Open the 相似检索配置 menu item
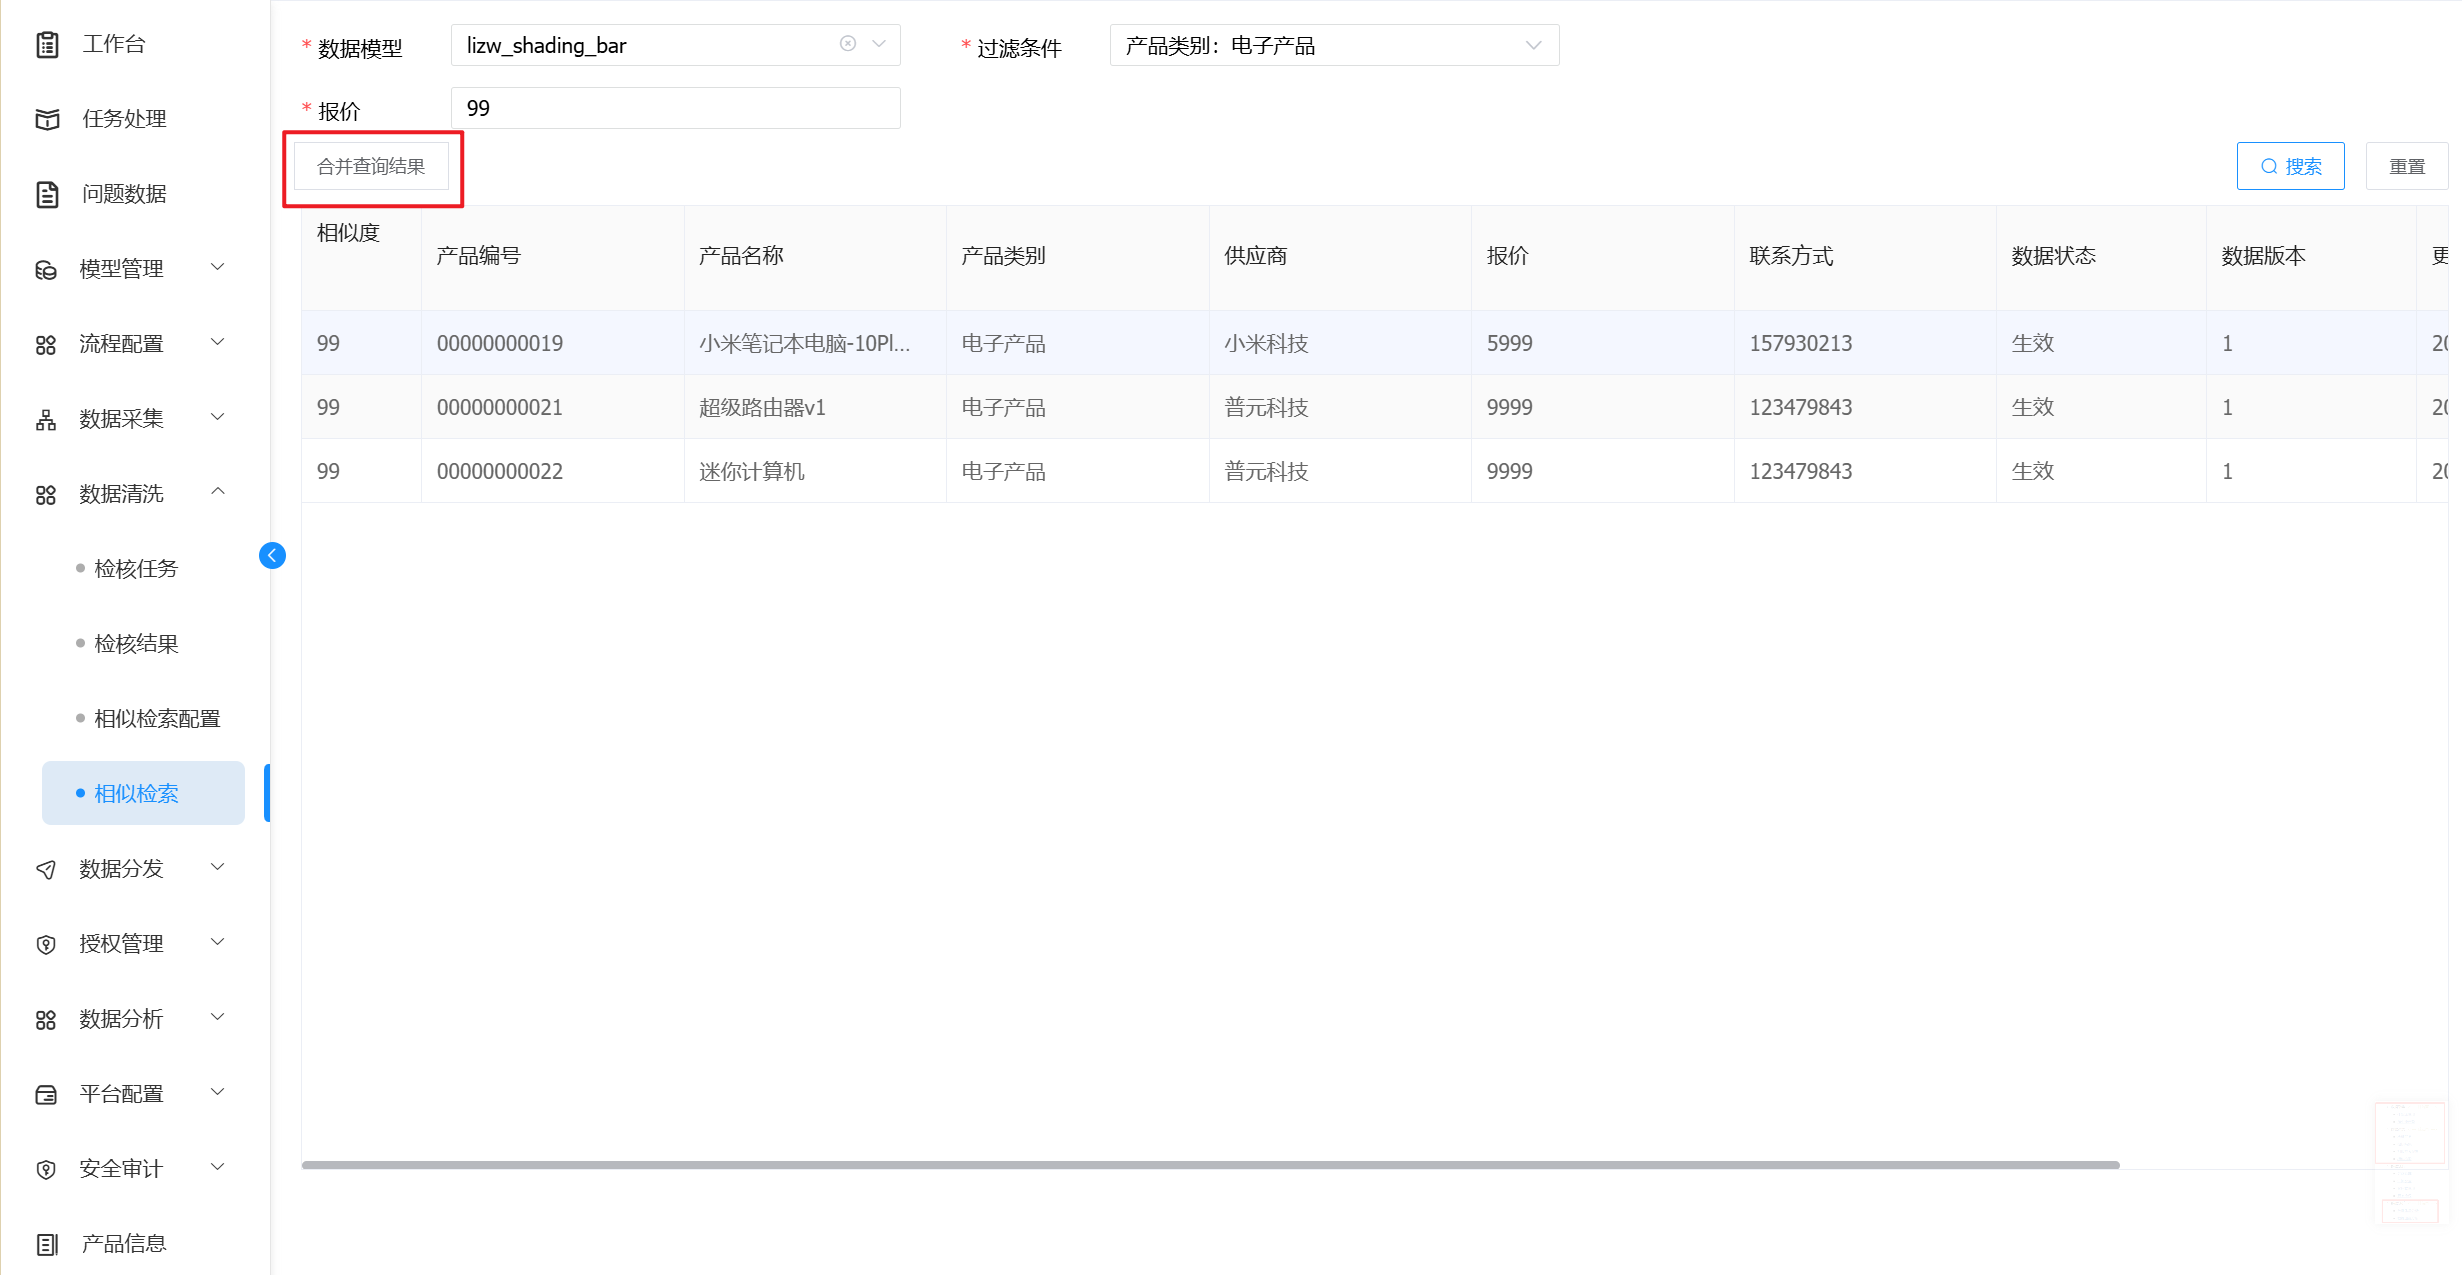The height and width of the screenshot is (1275, 2462). pos(157,719)
